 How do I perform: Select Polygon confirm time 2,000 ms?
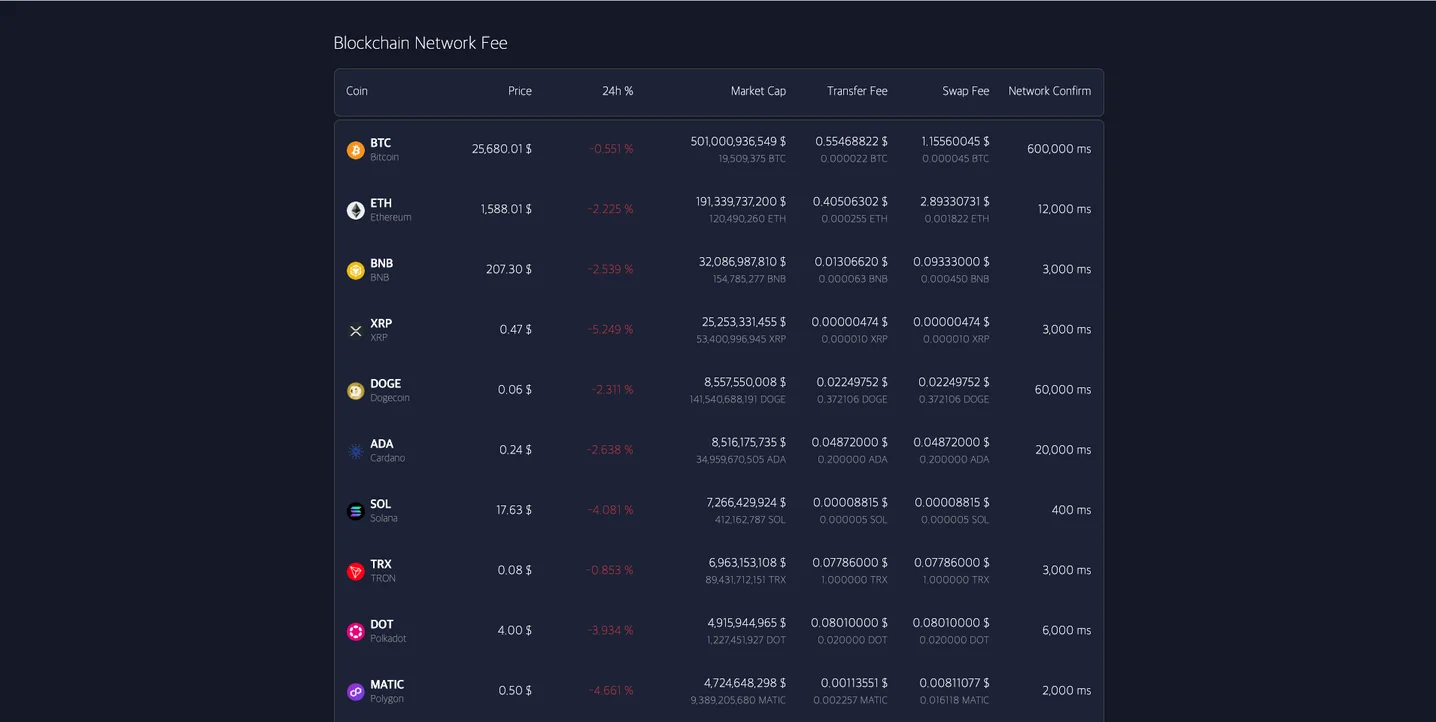point(1066,690)
